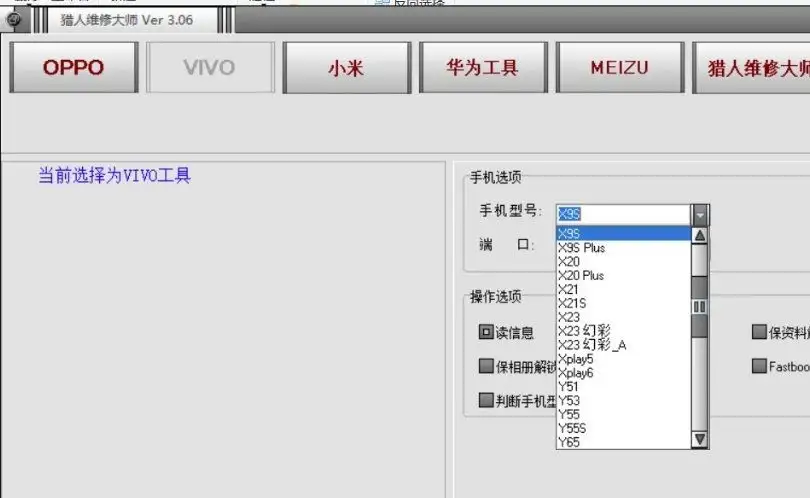Click the 手机型号 combo box field
The image size is (810, 498).
point(623,214)
